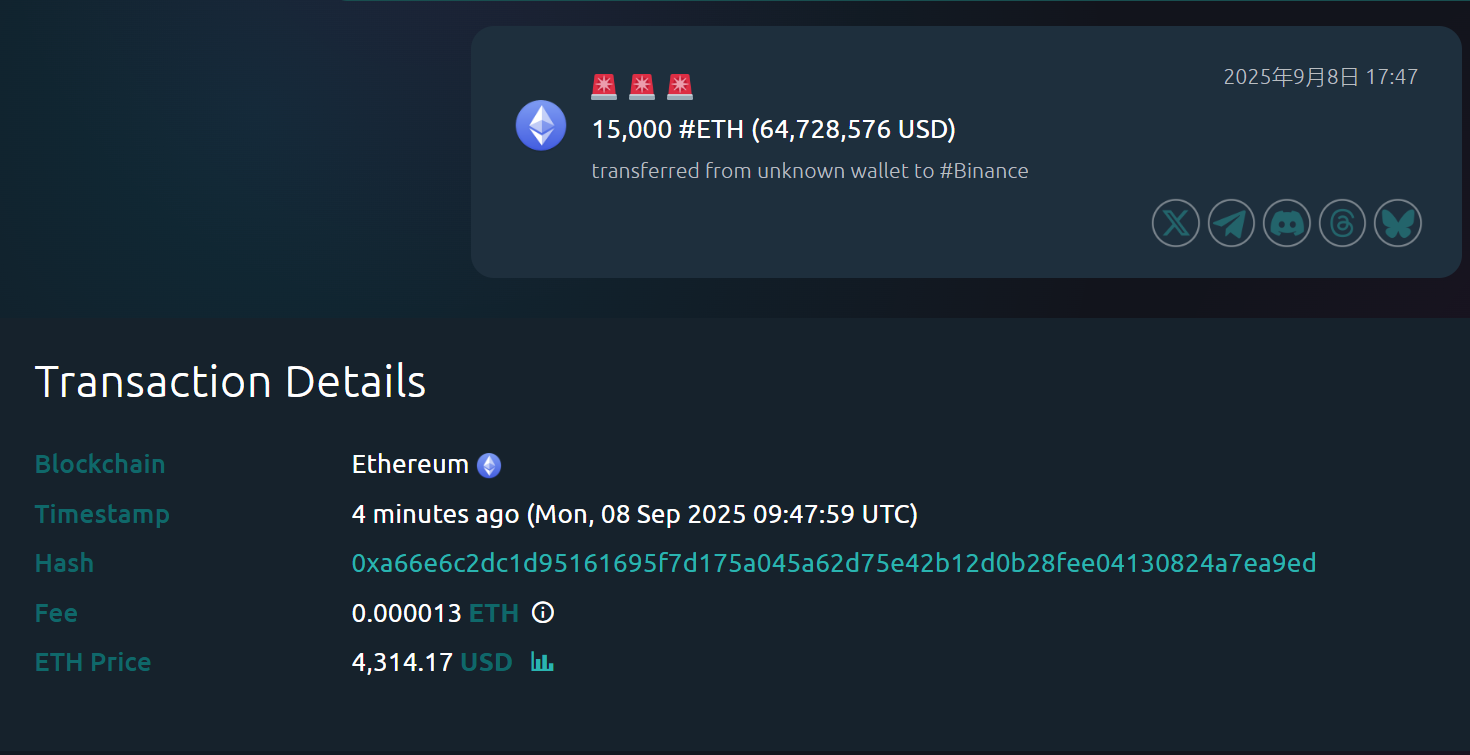Image resolution: width=1470 pixels, height=755 pixels.
Task: Click the ETH Price label
Action: click(x=93, y=661)
